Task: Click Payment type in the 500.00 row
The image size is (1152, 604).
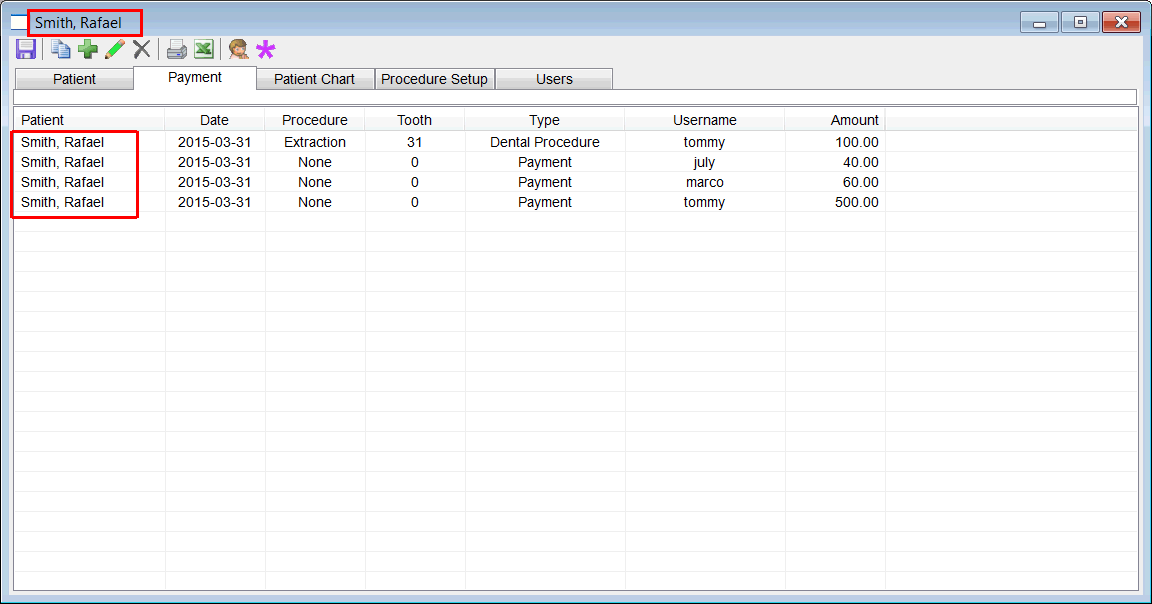Action: tap(544, 202)
